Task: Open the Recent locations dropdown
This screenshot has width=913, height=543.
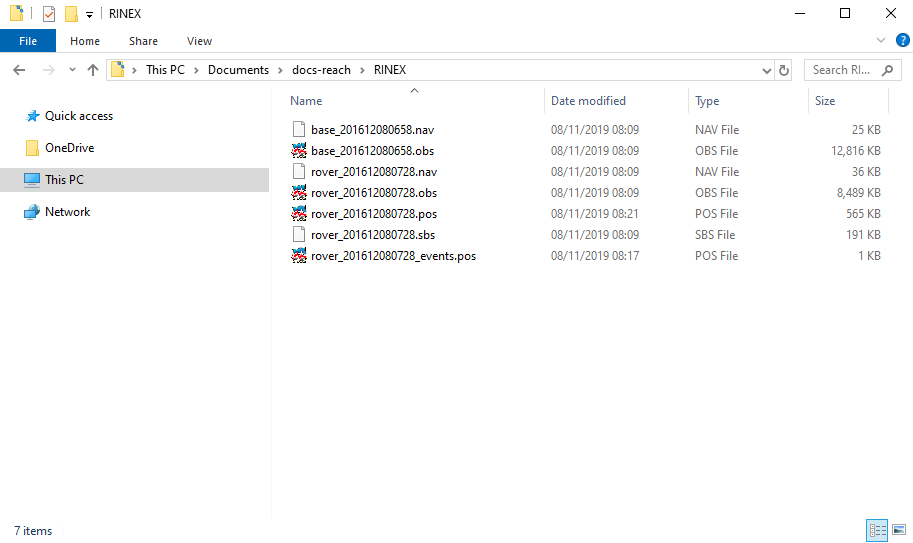Action: pos(72,70)
